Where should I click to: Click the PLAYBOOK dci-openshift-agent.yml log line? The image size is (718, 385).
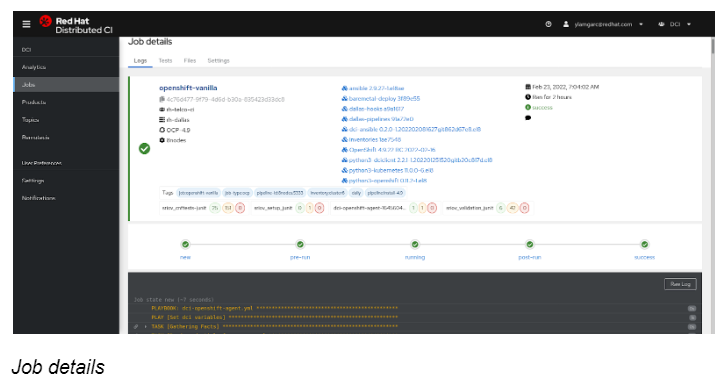274,309
